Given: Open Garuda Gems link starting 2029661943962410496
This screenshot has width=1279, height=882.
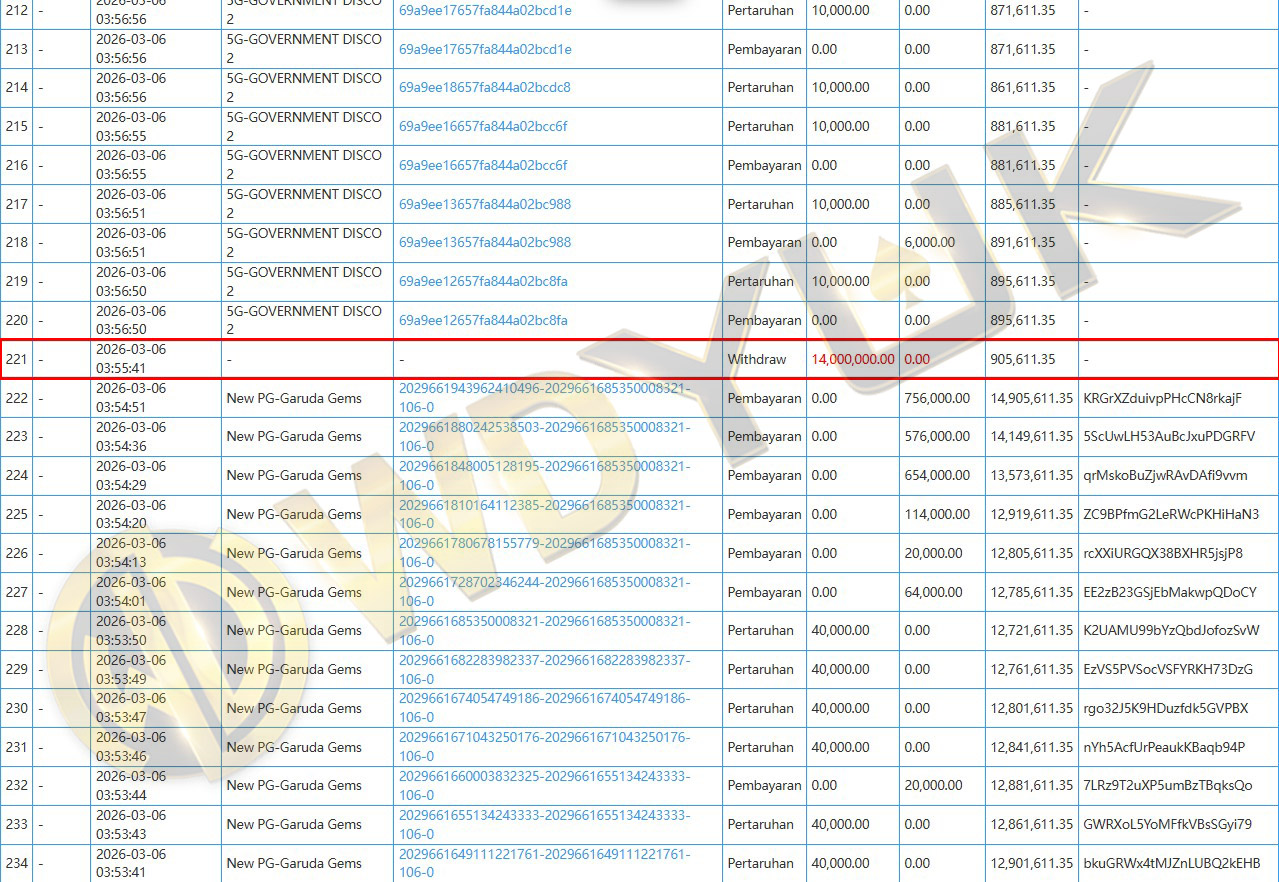Looking at the screenshot, I should (544, 388).
